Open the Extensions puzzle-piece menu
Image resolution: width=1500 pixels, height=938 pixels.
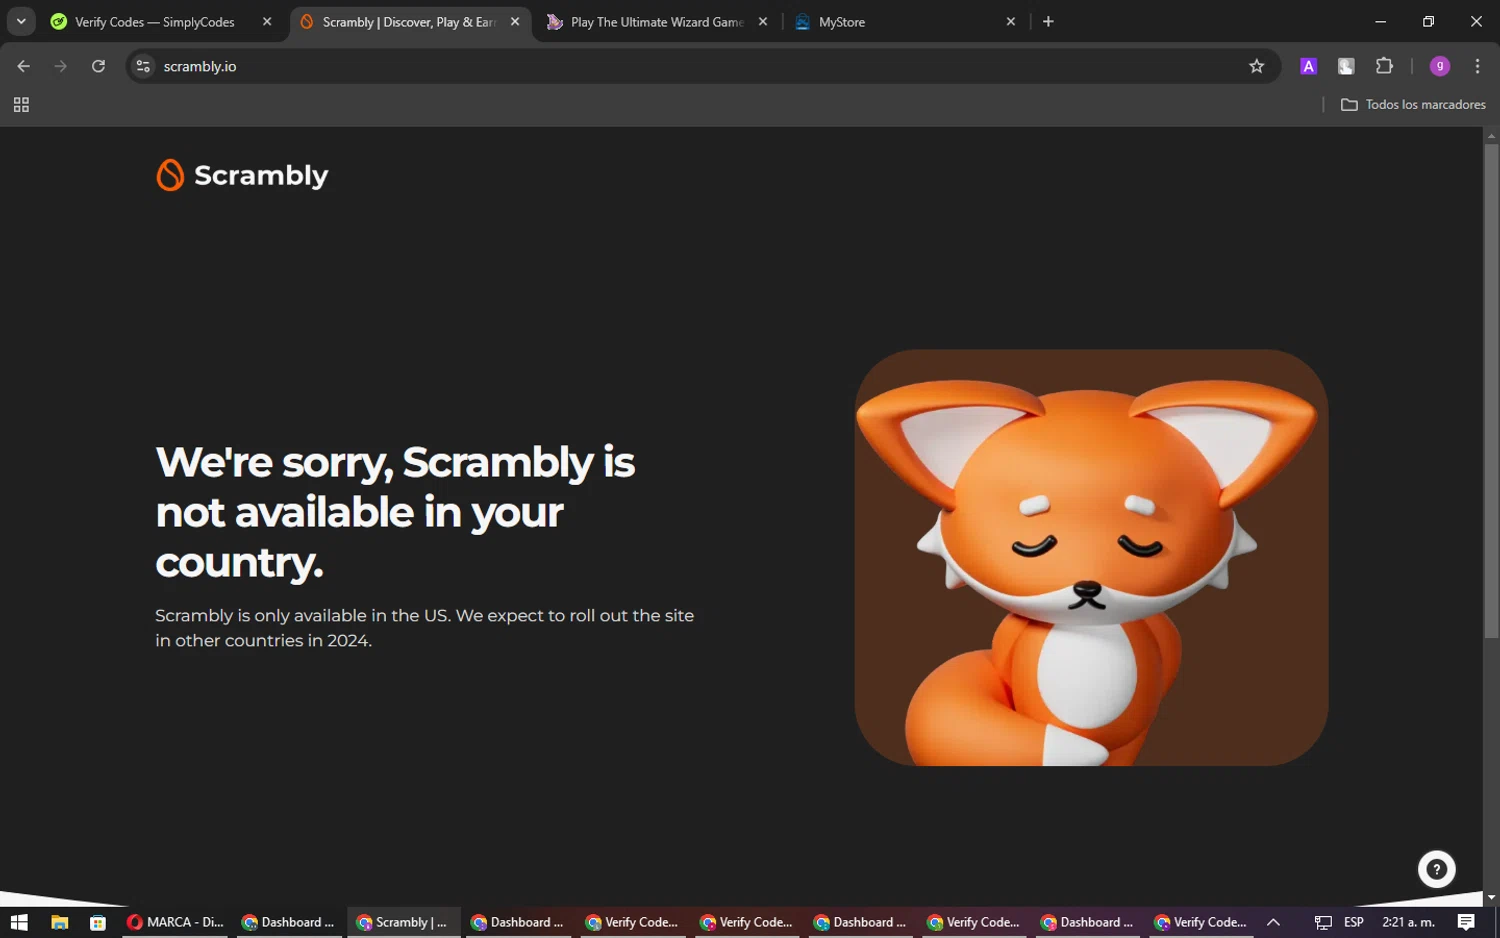click(x=1384, y=66)
